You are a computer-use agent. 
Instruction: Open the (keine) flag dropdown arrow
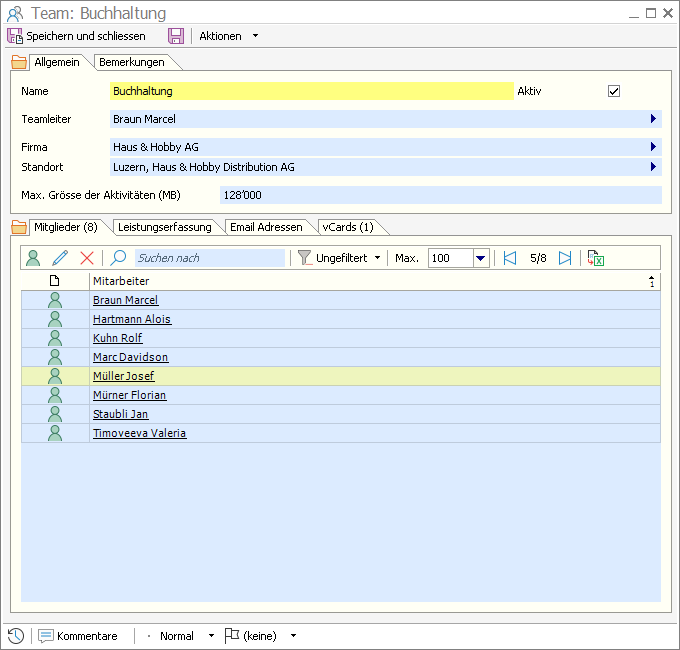tap(294, 636)
